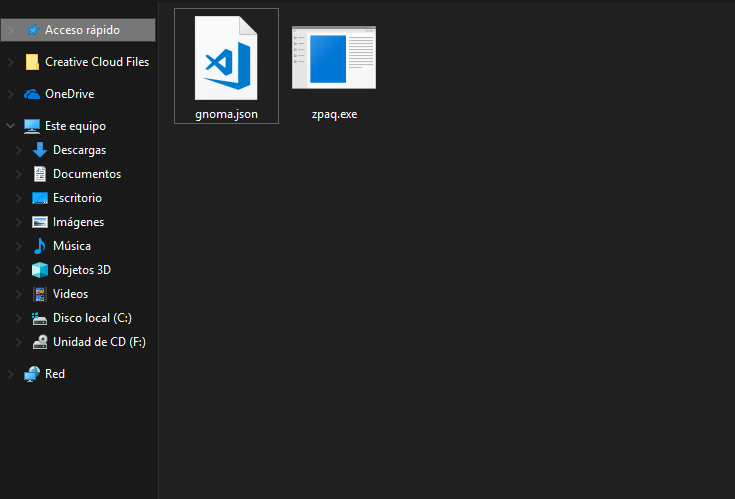
Task: Select Acceso rápido in navigation pane
Action: coord(82,30)
